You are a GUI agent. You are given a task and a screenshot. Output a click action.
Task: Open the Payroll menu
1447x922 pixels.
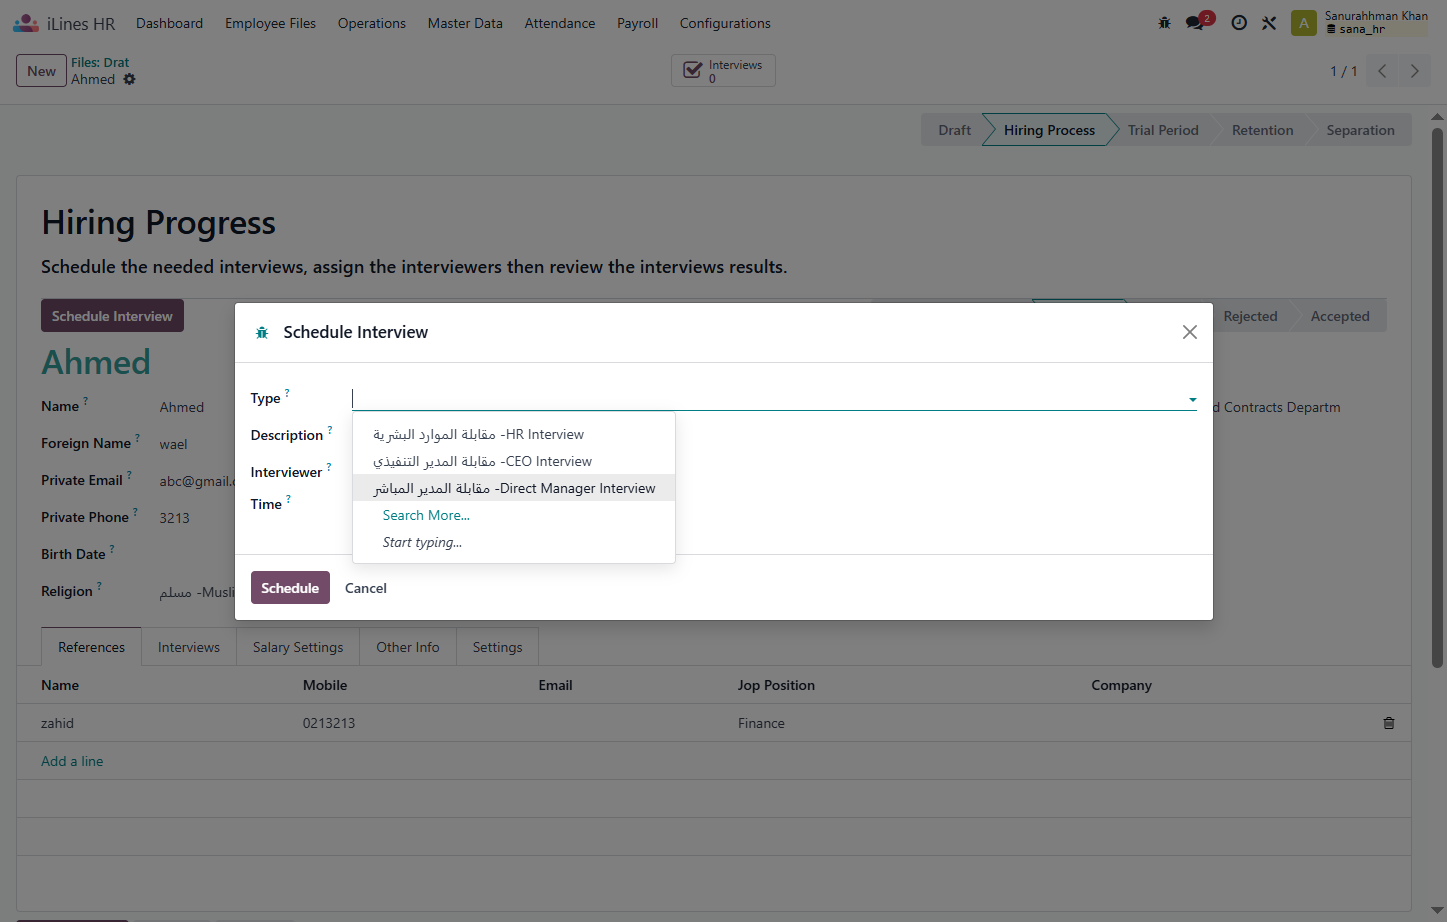click(637, 23)
